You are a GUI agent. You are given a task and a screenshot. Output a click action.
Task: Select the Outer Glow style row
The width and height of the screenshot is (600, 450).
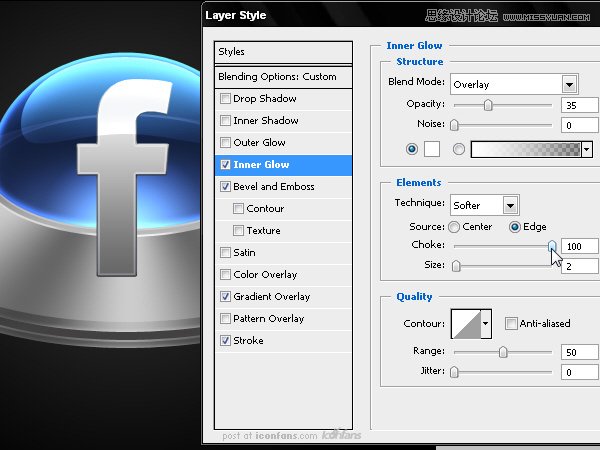283,143
